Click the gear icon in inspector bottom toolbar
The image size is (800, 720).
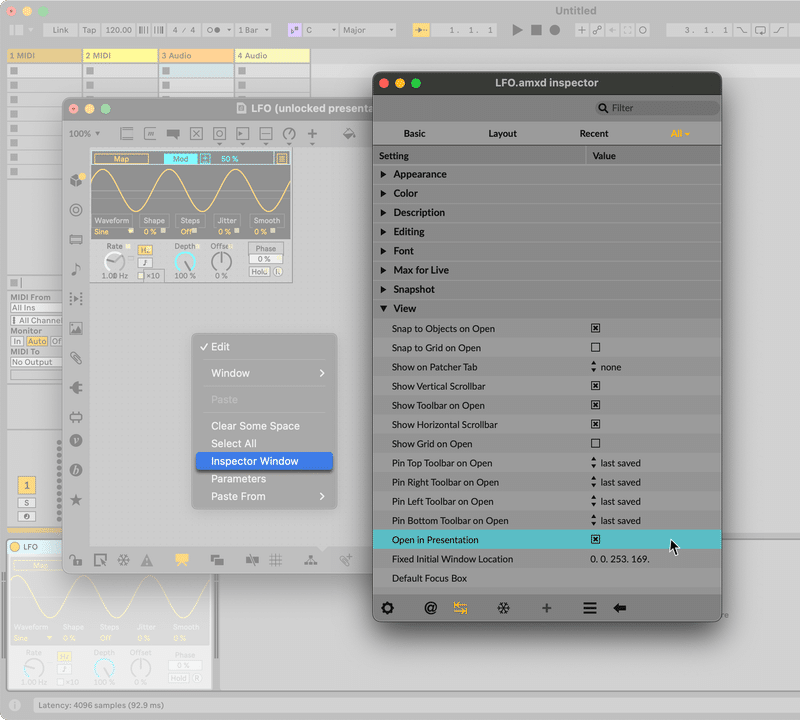tap(388, 608)
